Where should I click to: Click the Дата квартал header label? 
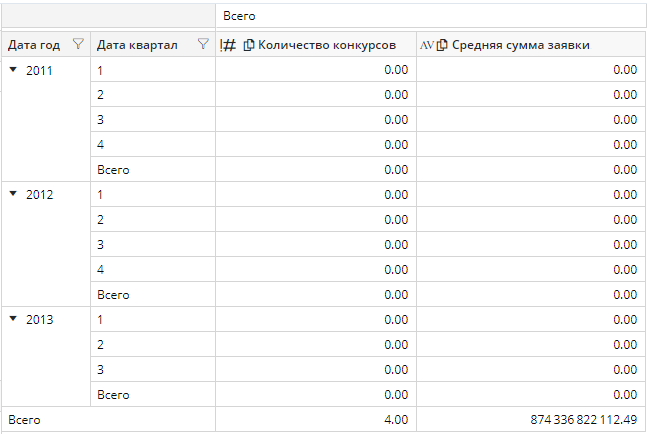pyautogui.click(x=139, y=45)
